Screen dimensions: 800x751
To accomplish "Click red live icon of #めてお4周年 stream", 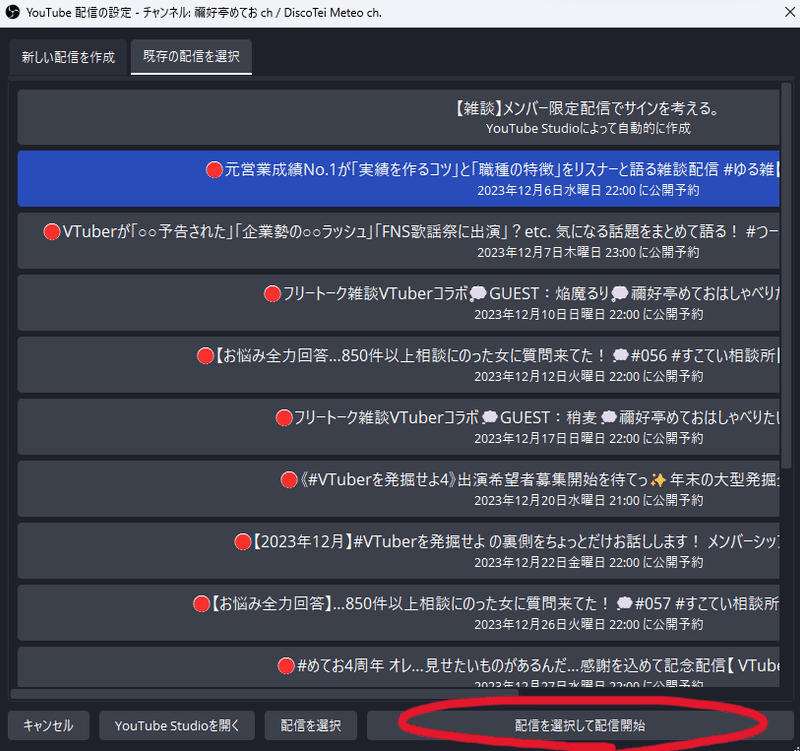I will (286, 666).
